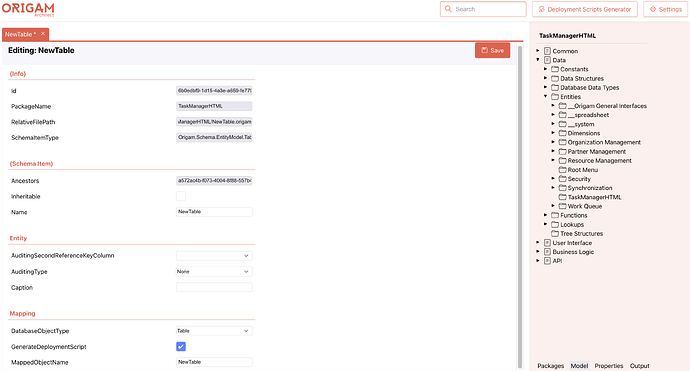This screenshot has width=690, height=371.
Task: Focus the Search input field
Action: point(483,9)
